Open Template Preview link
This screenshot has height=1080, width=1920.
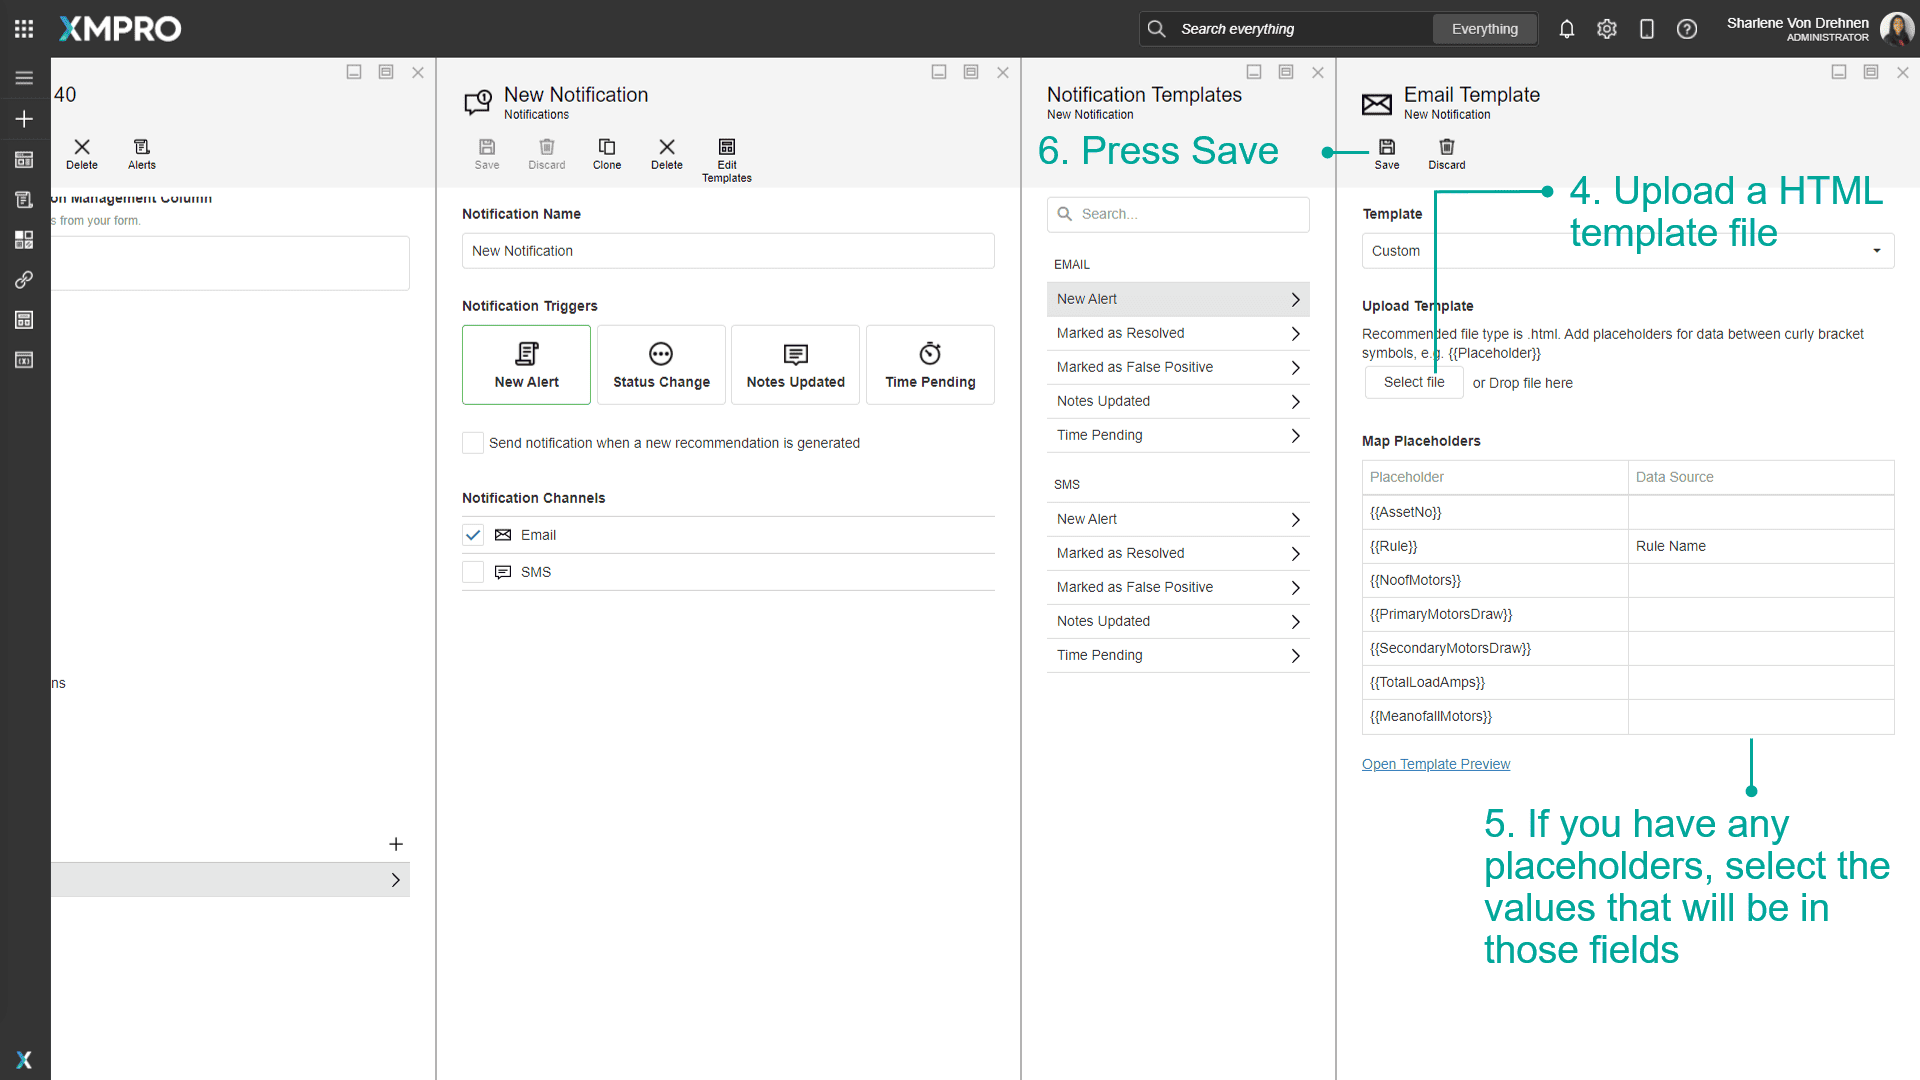click(1435, 764)
